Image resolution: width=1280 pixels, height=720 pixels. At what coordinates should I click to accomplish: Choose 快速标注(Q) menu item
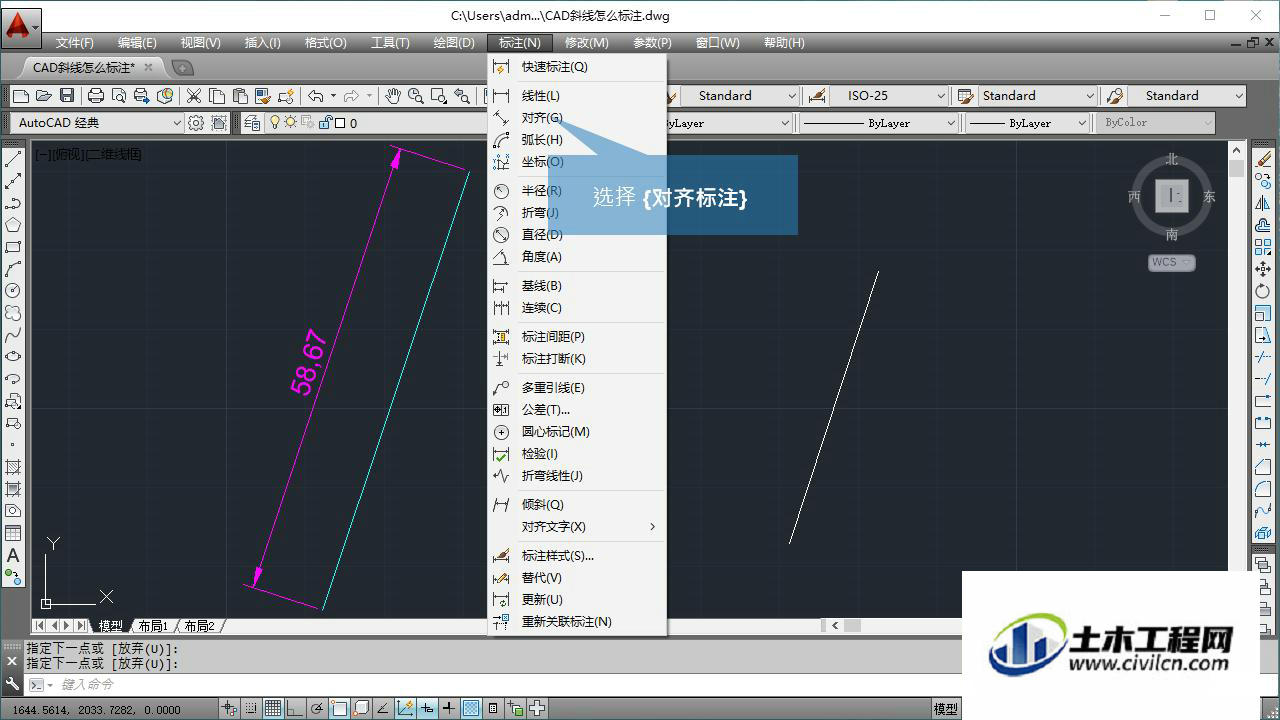coord(577,67)
